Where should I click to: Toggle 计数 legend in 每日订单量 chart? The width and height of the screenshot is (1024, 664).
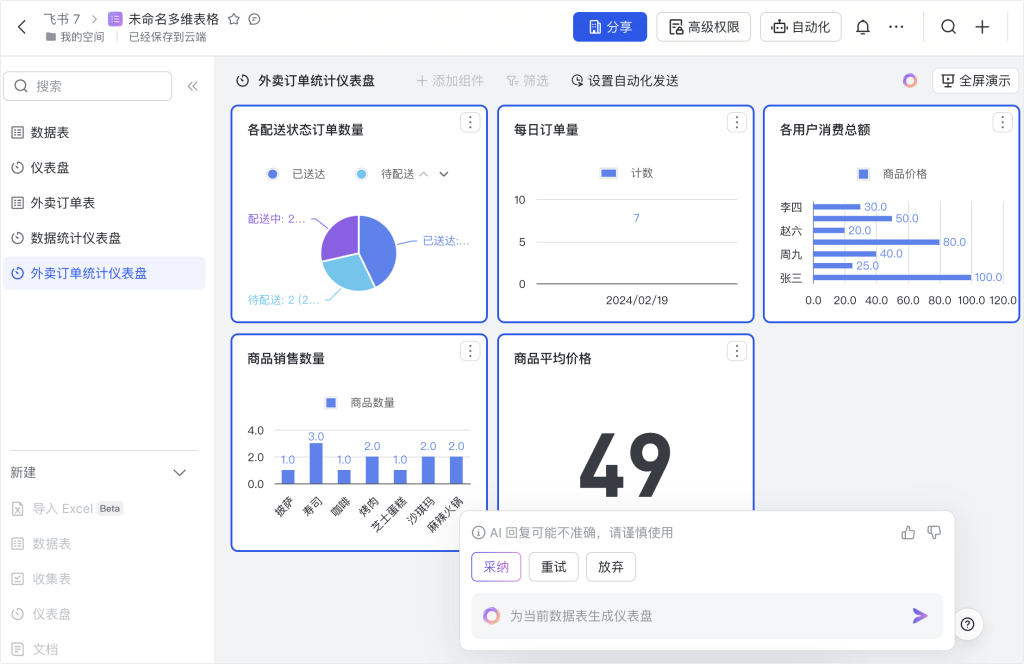(x=626, y=173)
